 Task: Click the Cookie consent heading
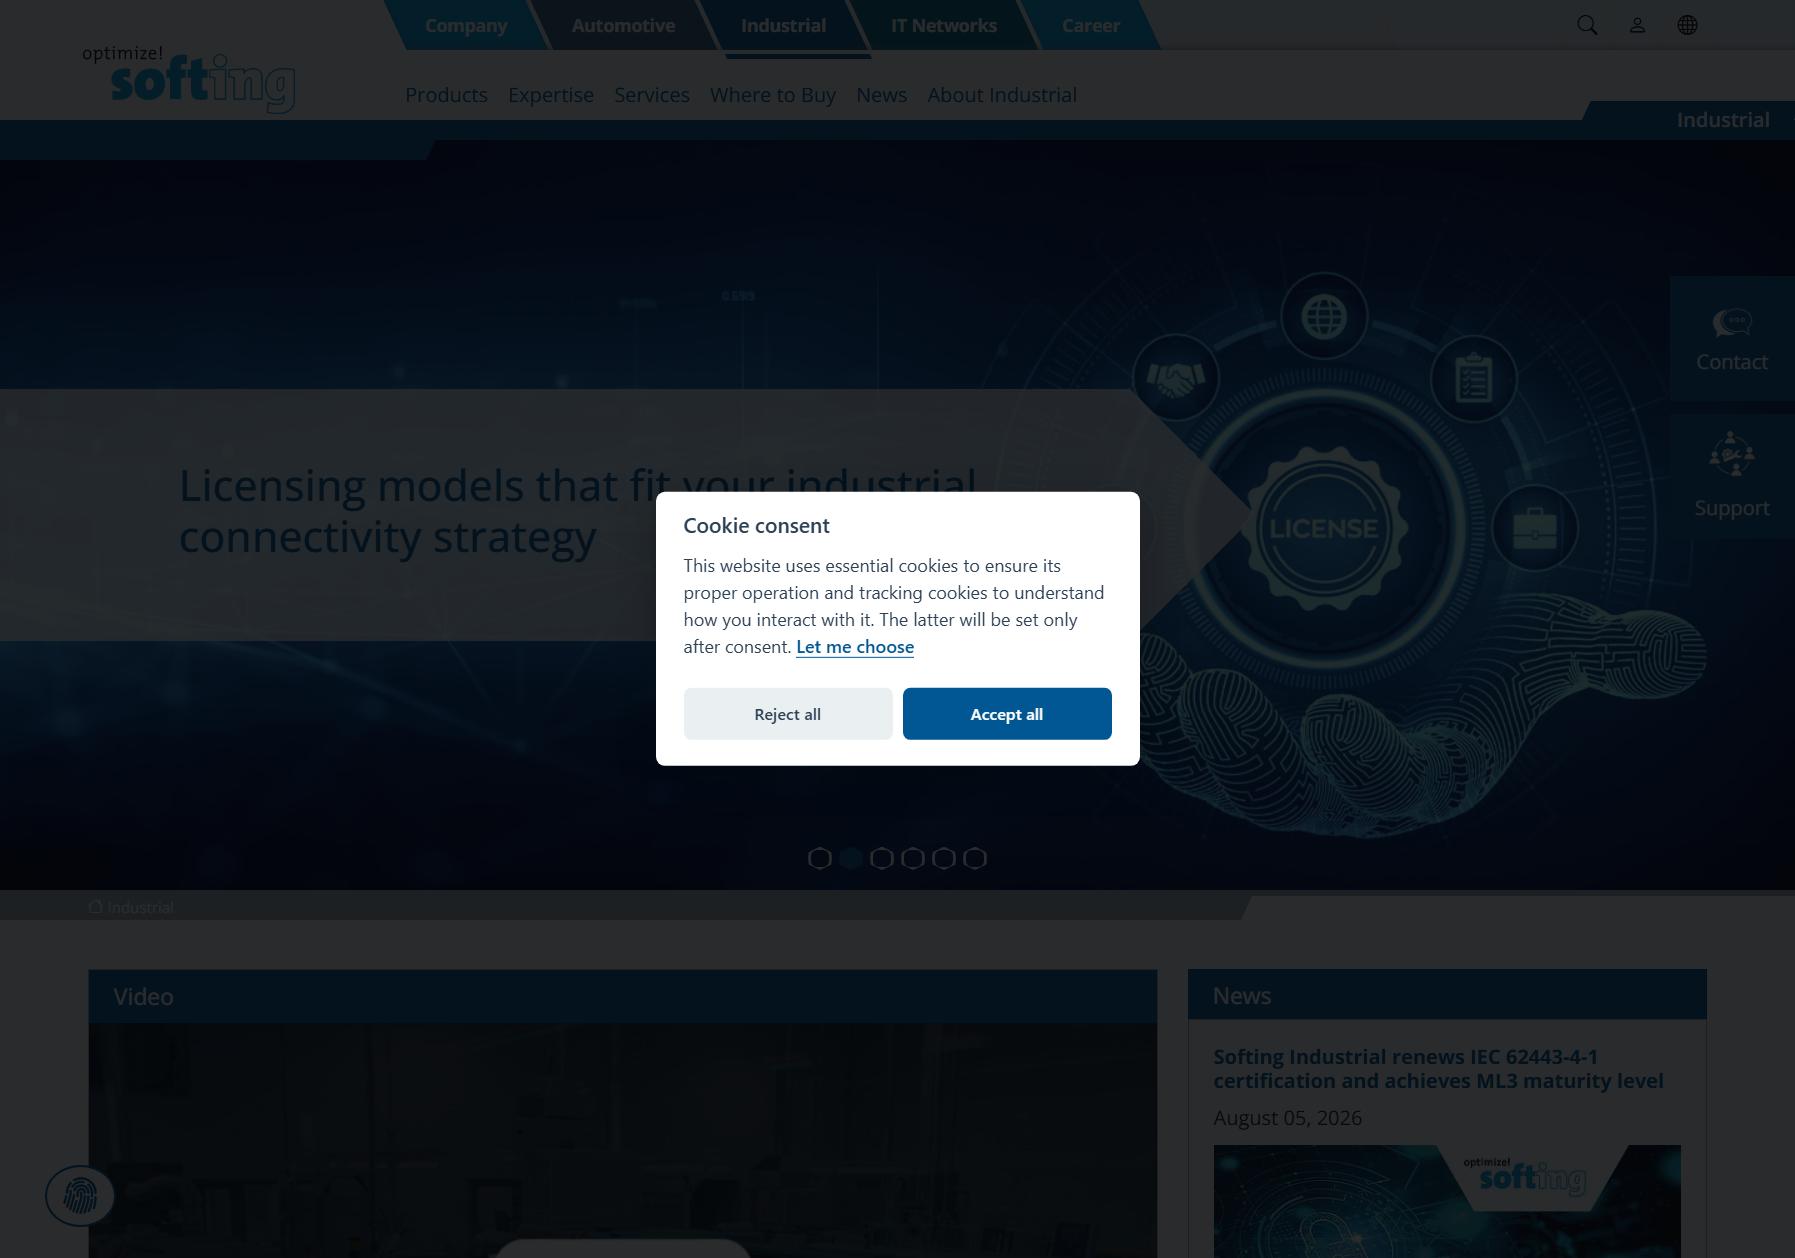pyautogui.click(x=756, y=526)
